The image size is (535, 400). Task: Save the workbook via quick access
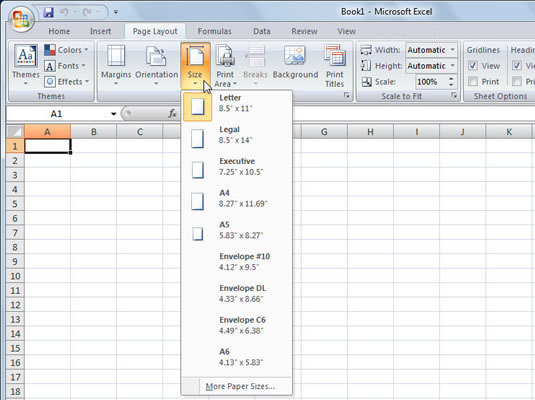tap(49, 12)
